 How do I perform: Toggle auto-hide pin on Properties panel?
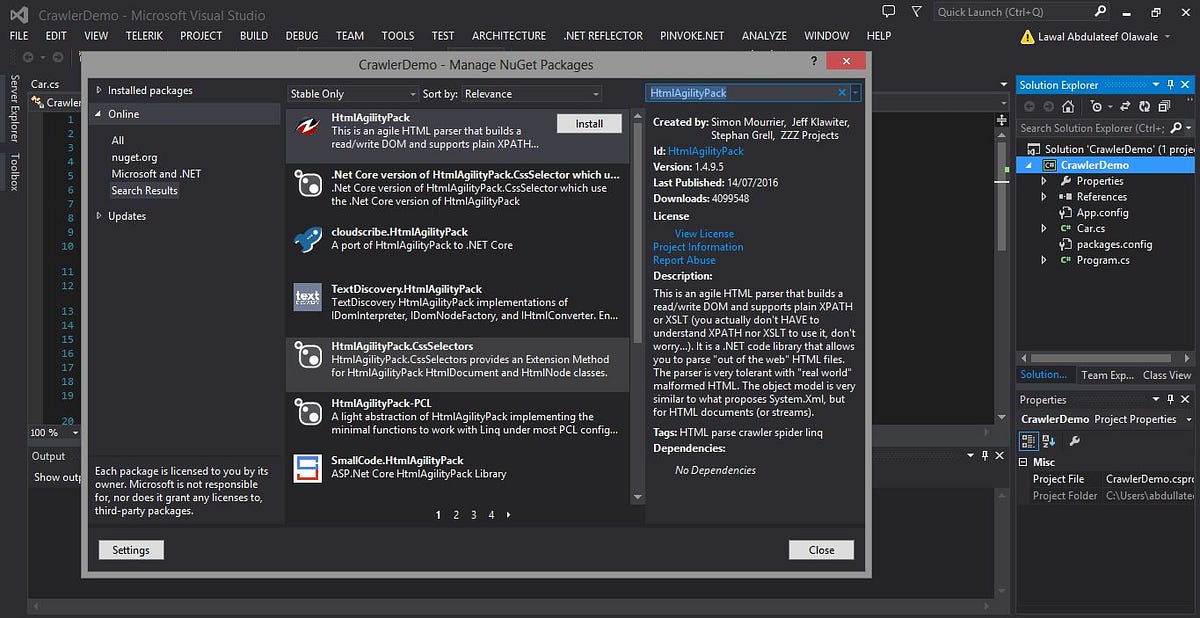1171,399
